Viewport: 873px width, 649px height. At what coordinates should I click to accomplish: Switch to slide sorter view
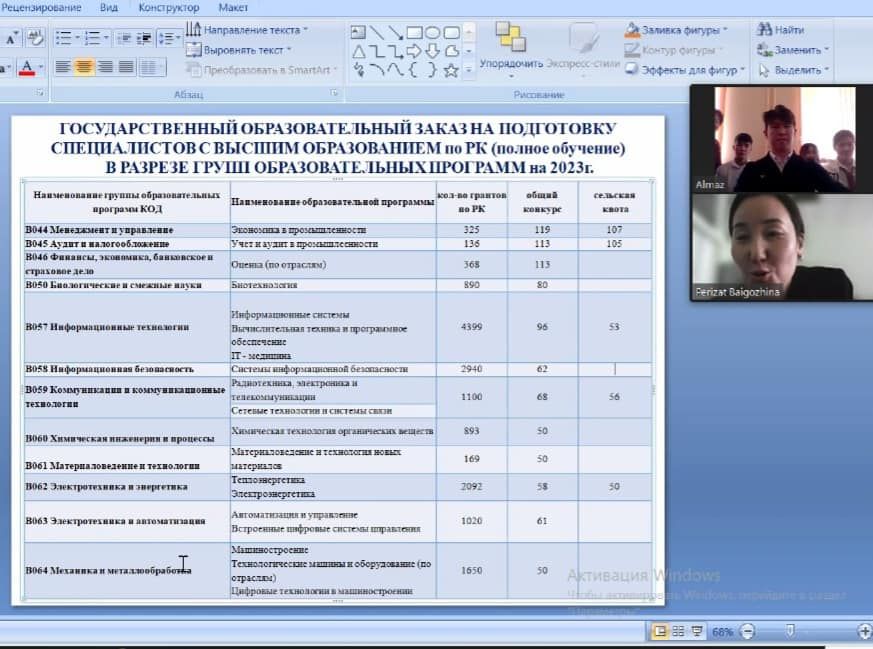click(x=678, y=632)
